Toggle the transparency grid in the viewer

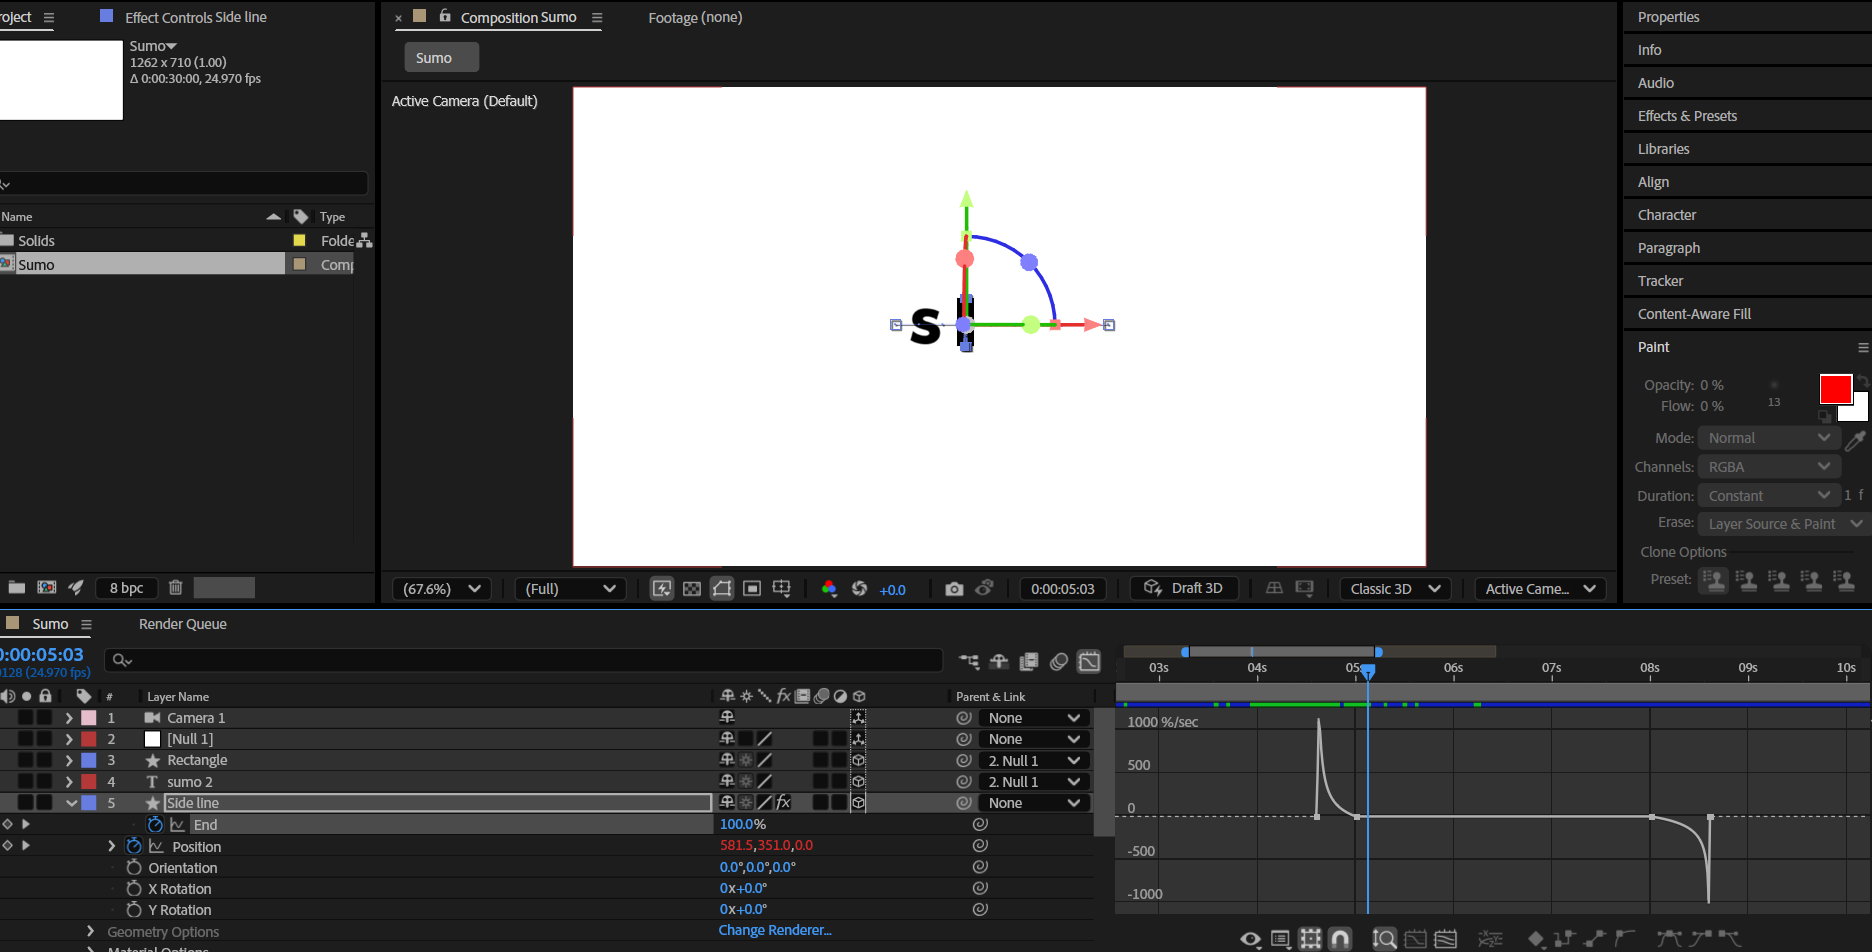(692, 588)
